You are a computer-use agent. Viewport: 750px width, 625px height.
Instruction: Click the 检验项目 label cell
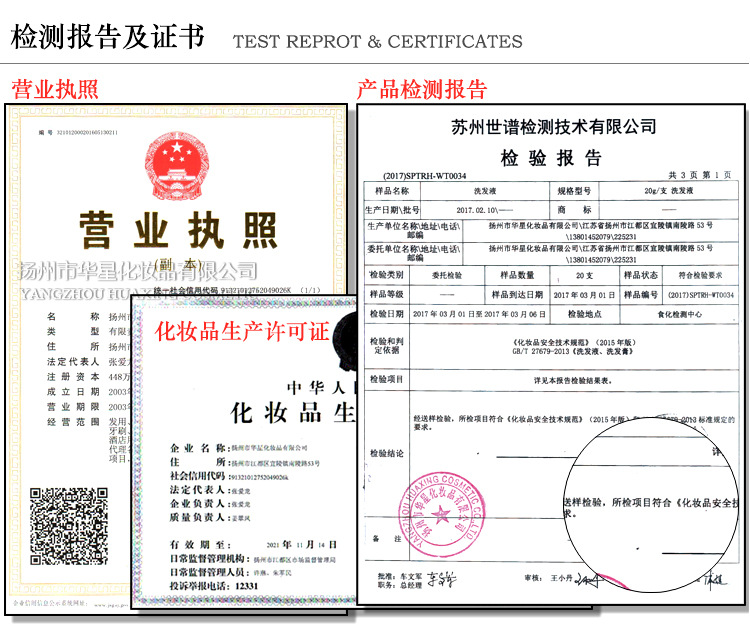click(x=386, y=379)
